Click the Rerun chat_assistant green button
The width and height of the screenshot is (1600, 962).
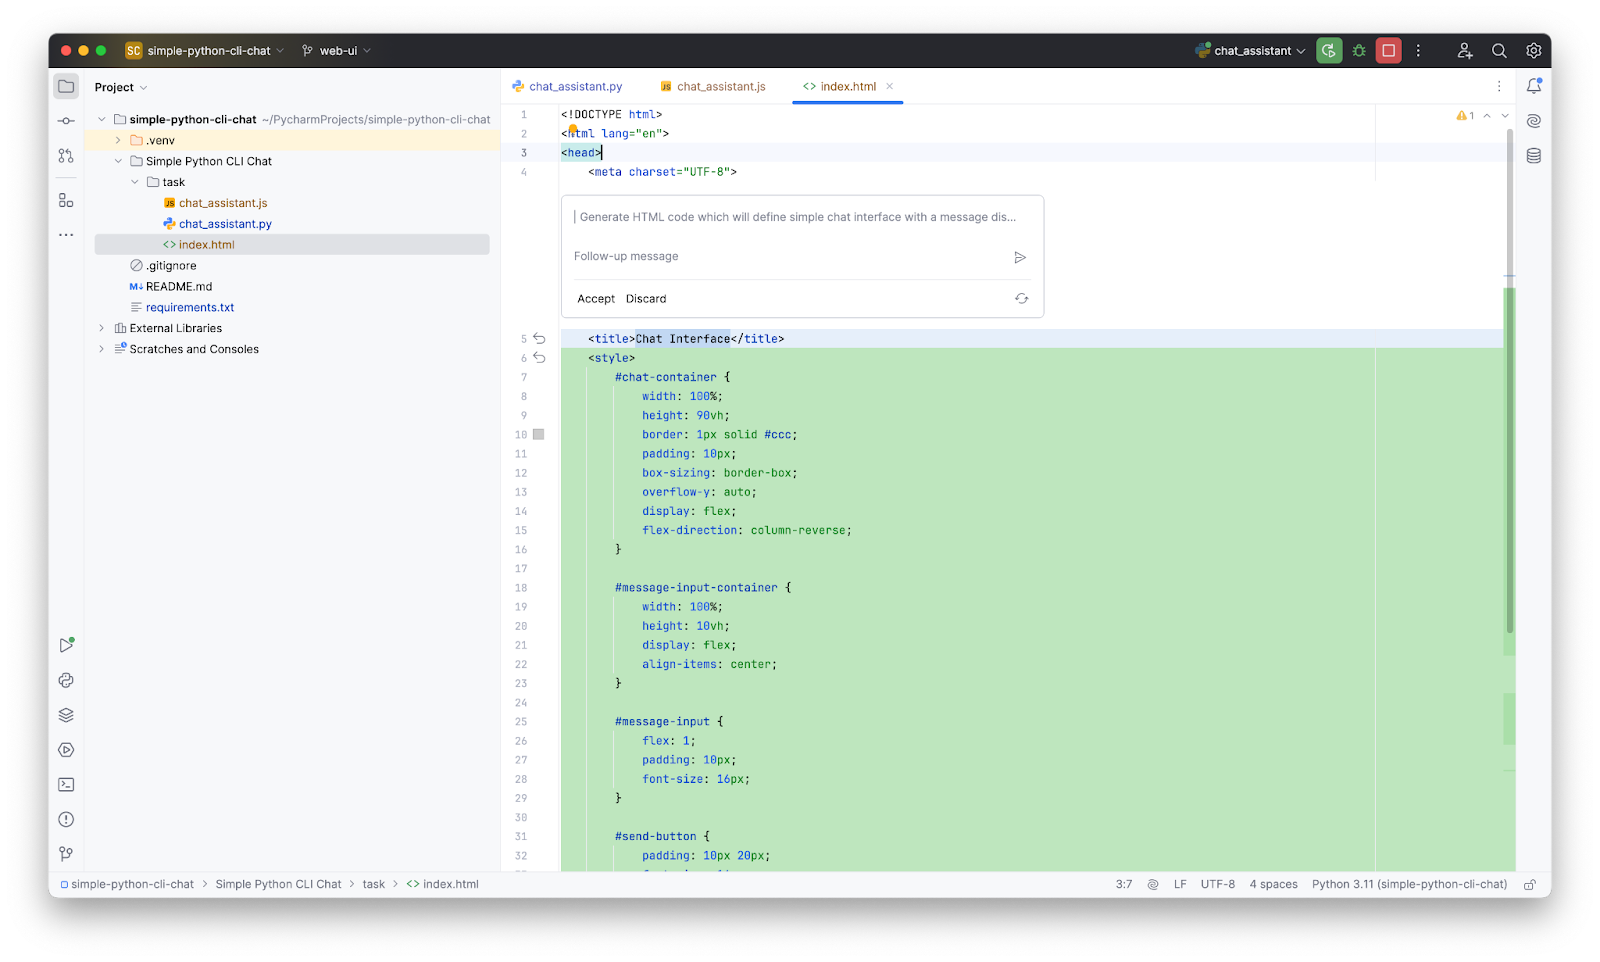click(1329, 51)
